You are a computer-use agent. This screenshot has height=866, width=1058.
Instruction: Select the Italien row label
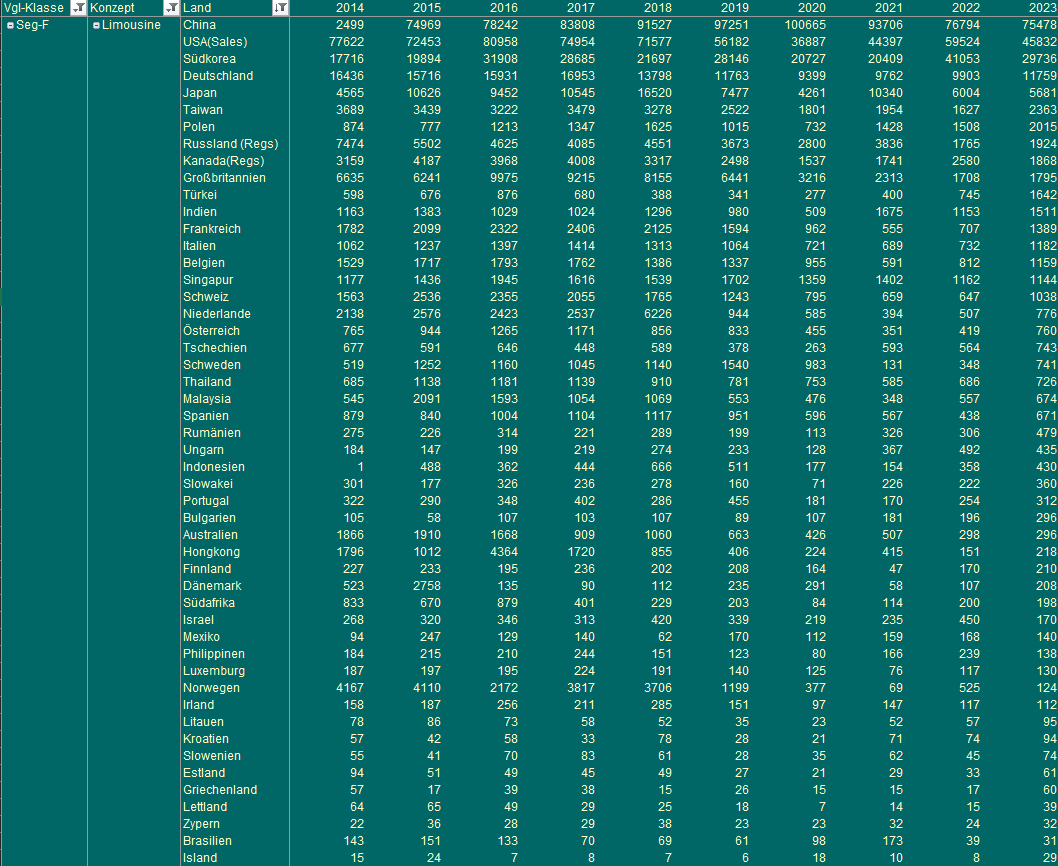coord(199,246)
